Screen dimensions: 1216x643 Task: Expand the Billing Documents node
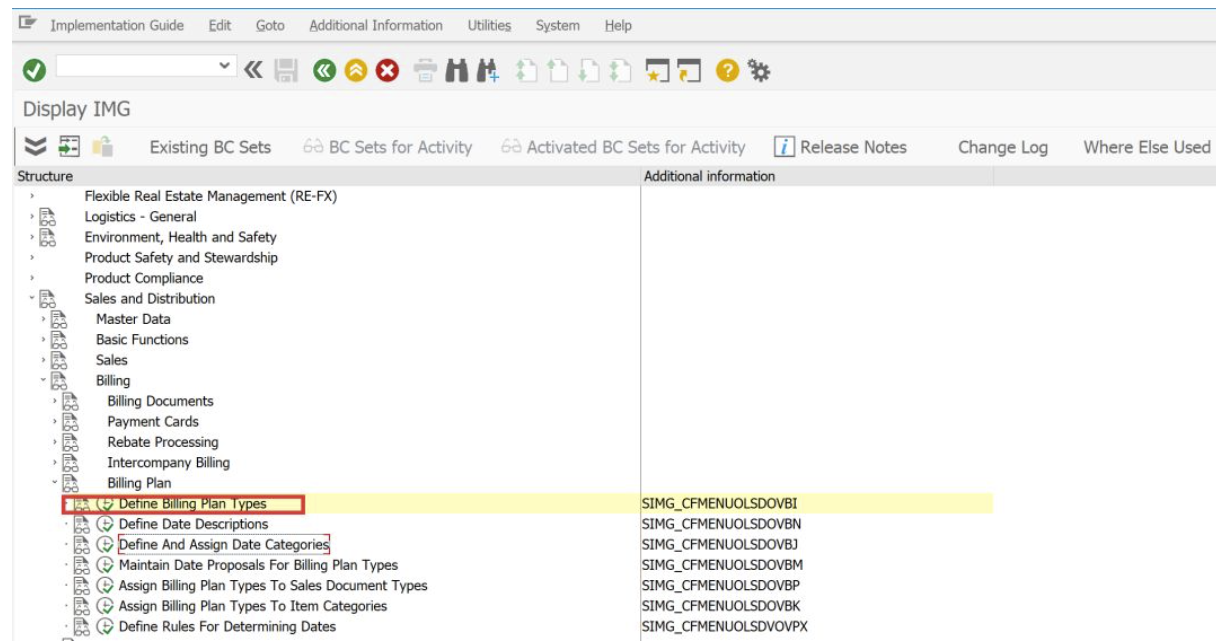click(x=55, y=401)
